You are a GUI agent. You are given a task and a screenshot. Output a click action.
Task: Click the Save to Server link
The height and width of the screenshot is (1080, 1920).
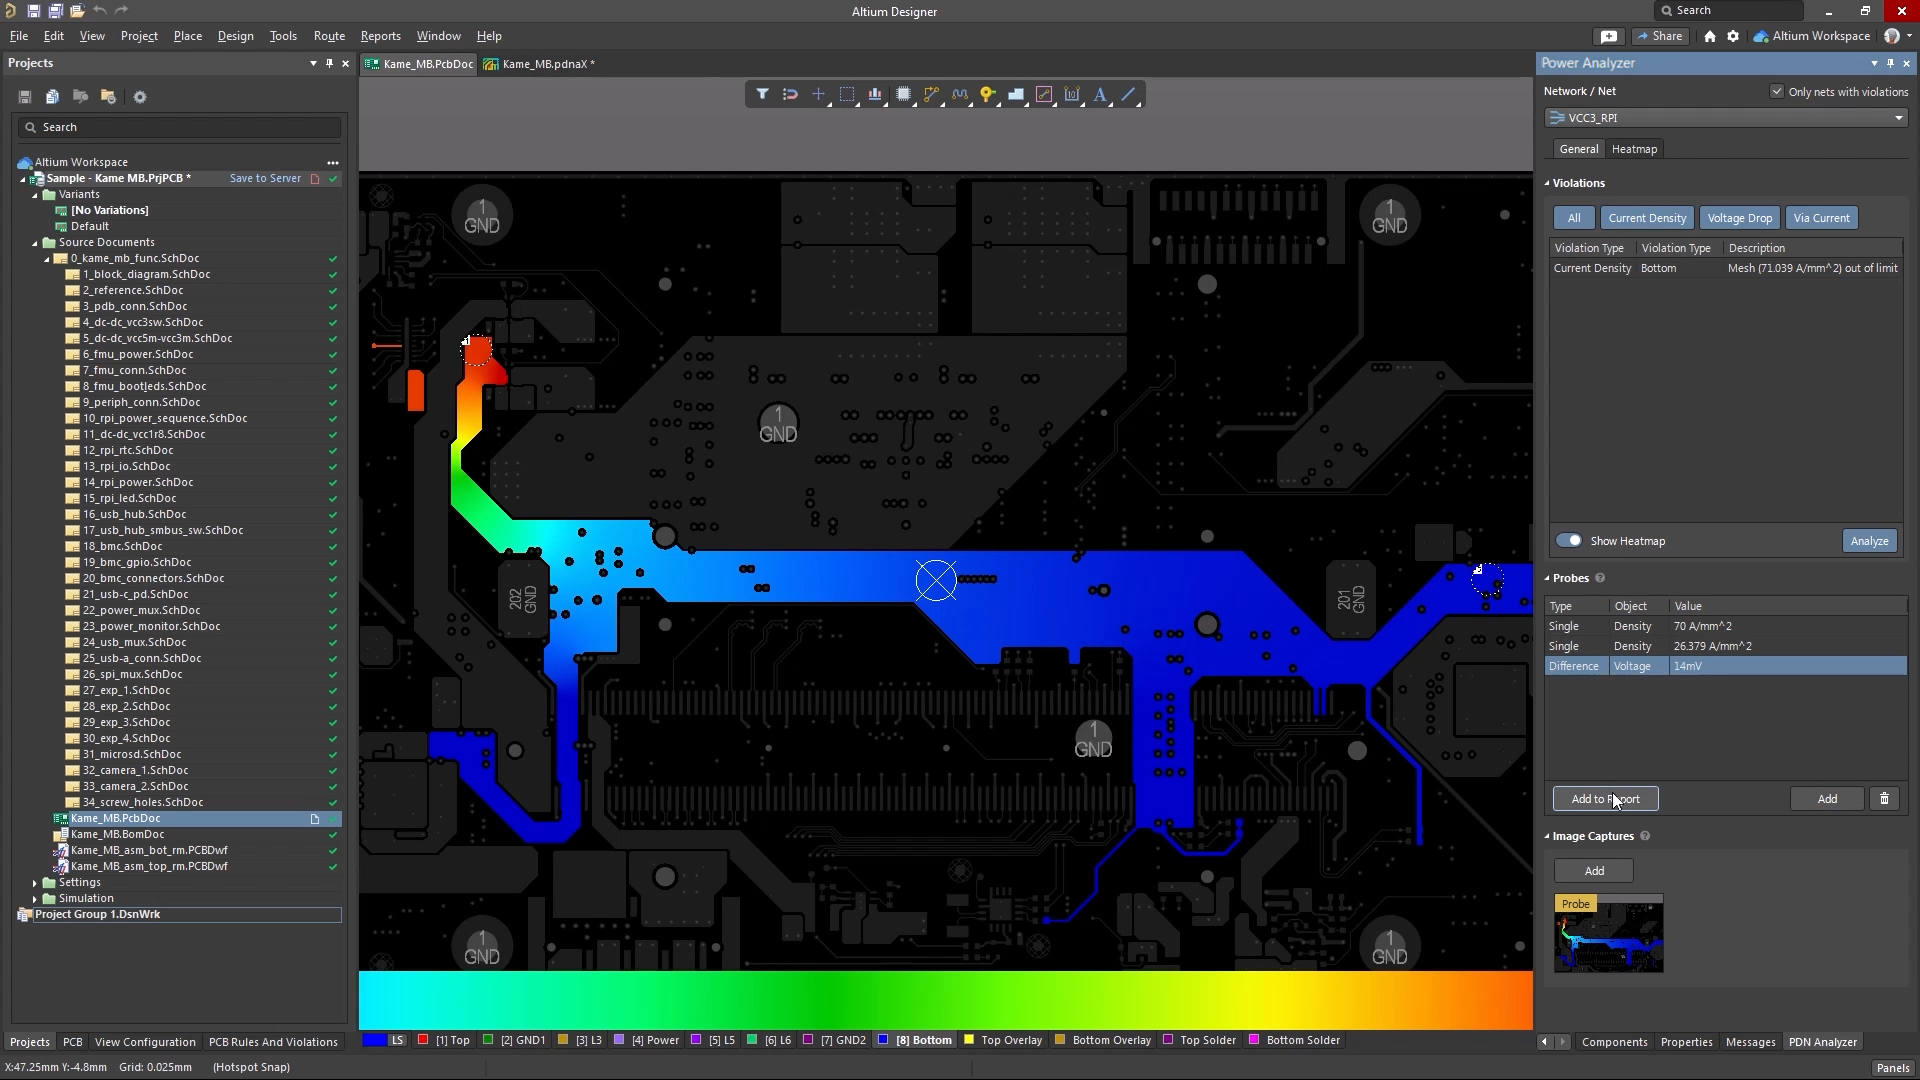coord(265,178)
